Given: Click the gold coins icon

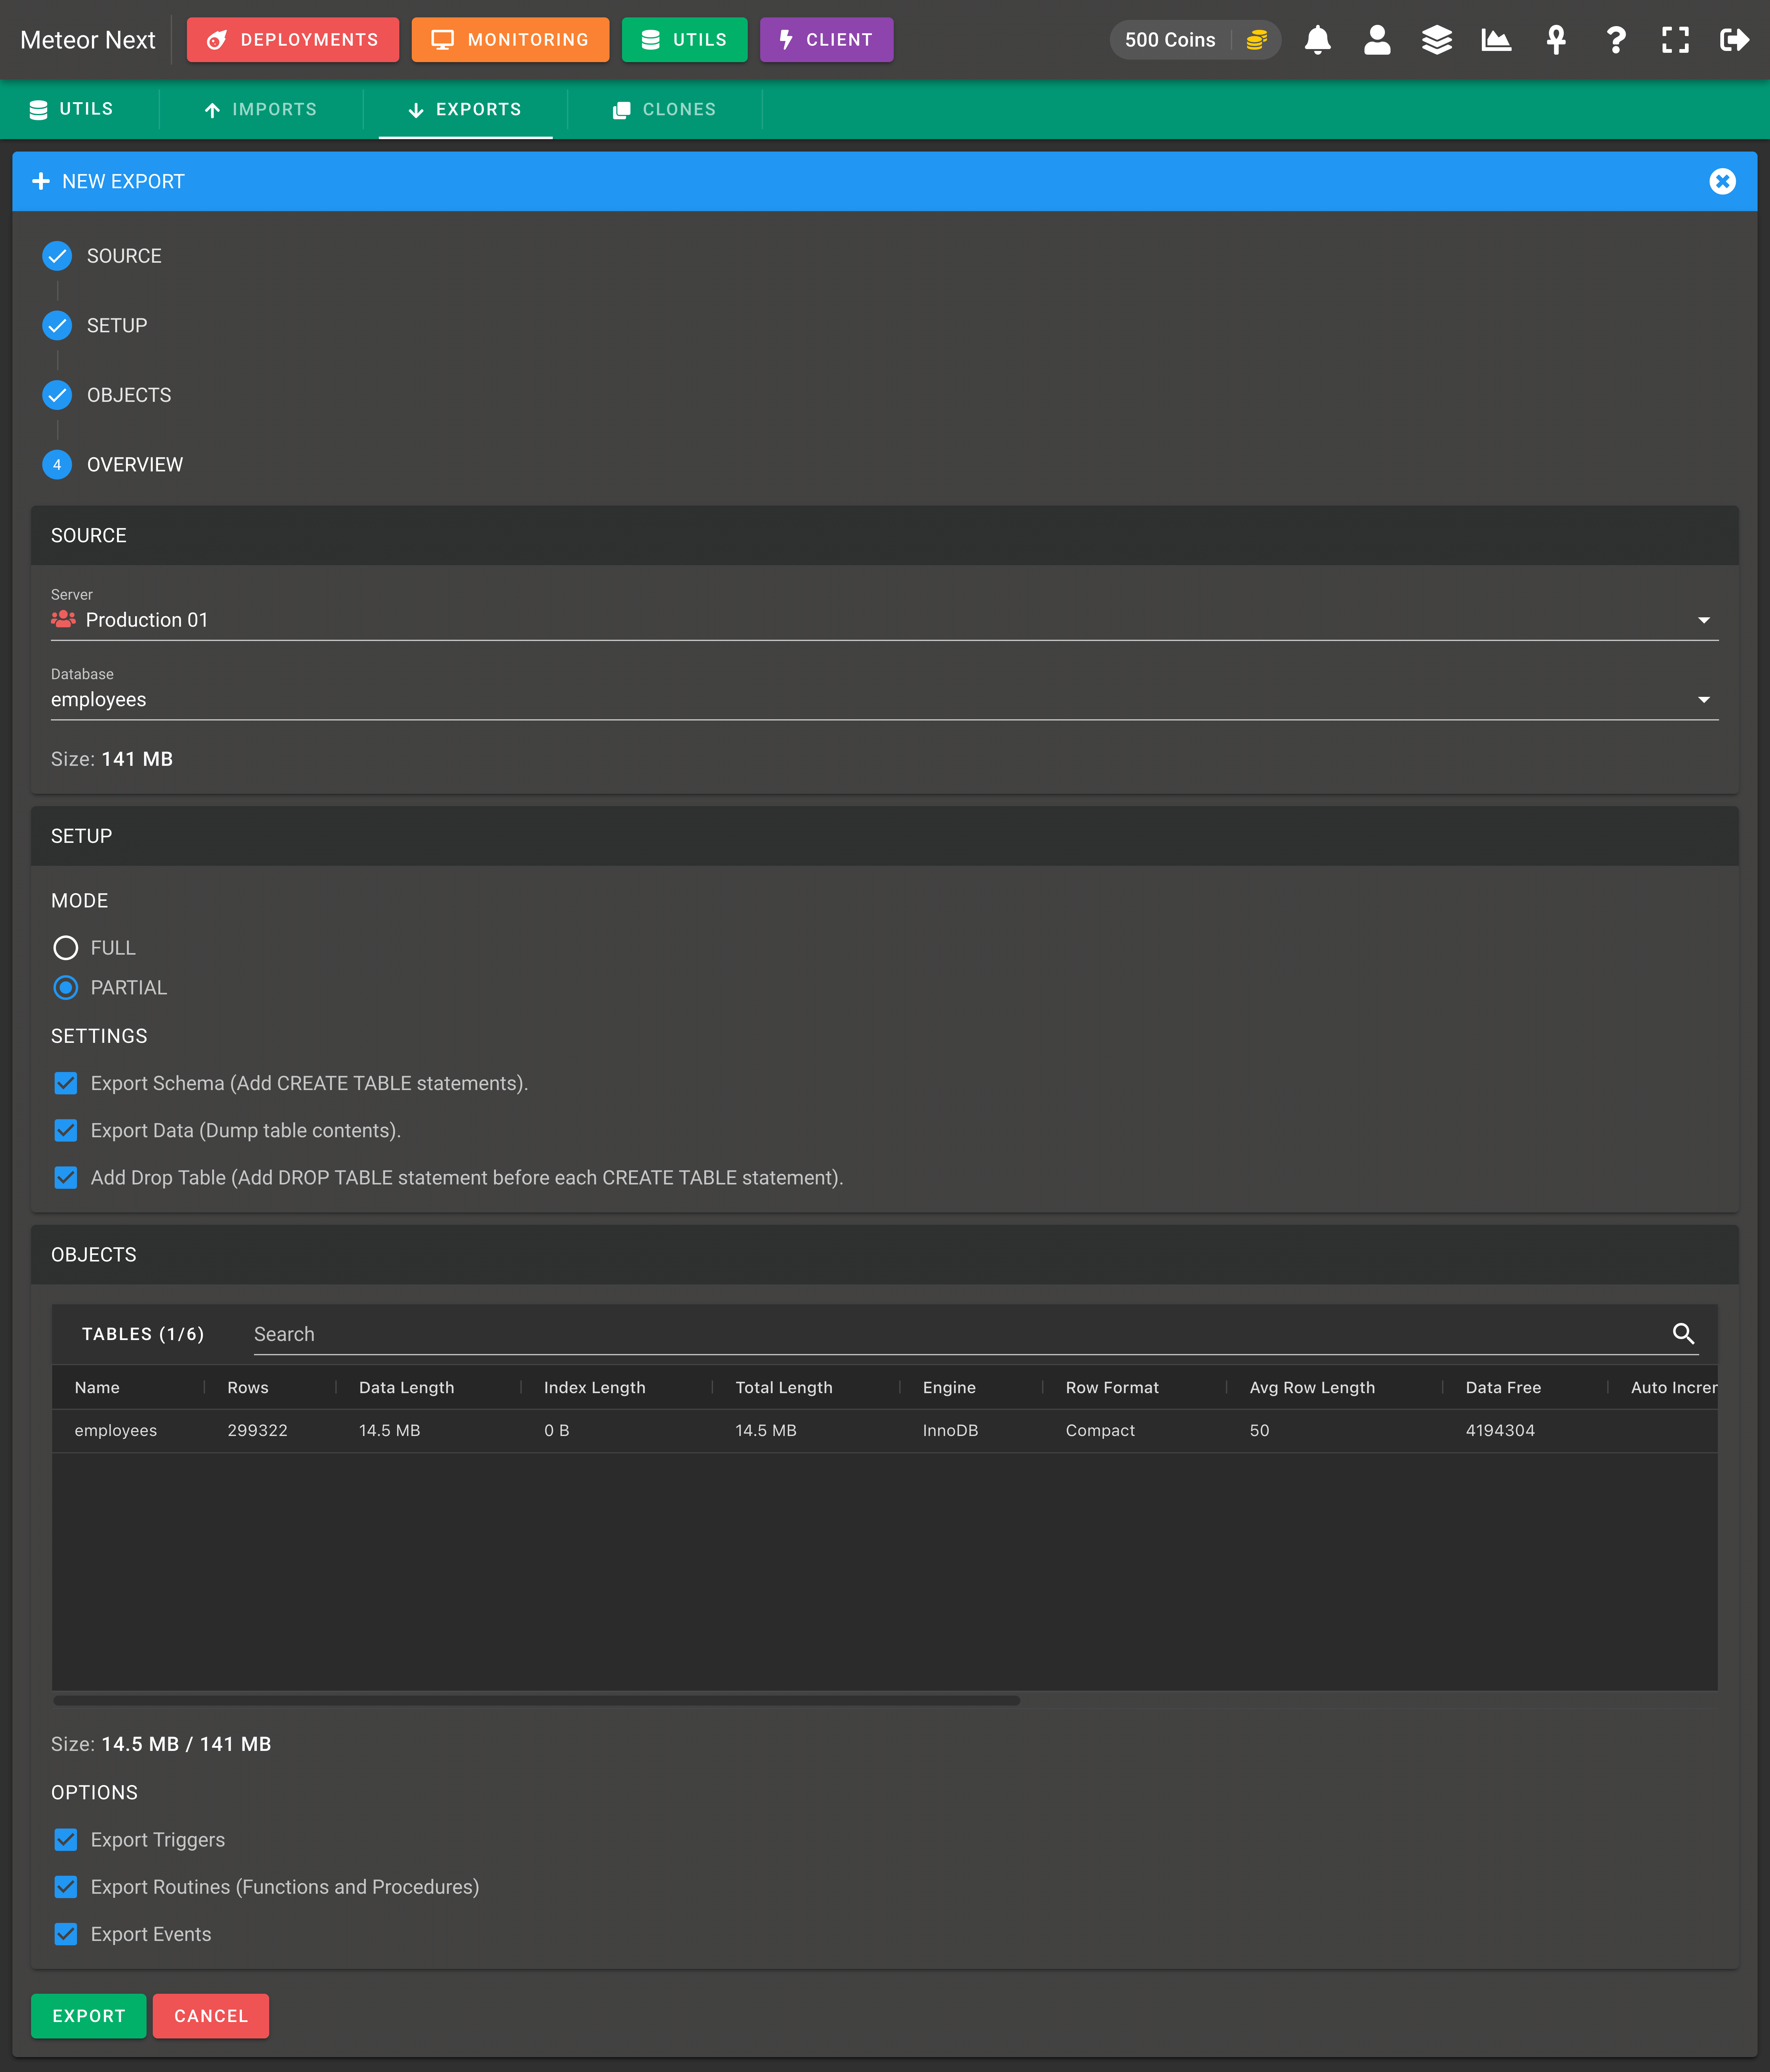Looking at the screenshot, I should point(1257,40).
